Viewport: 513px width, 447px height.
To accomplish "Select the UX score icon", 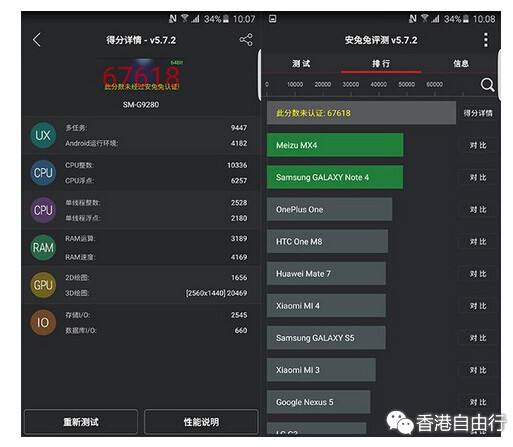I will coord(43,135).
